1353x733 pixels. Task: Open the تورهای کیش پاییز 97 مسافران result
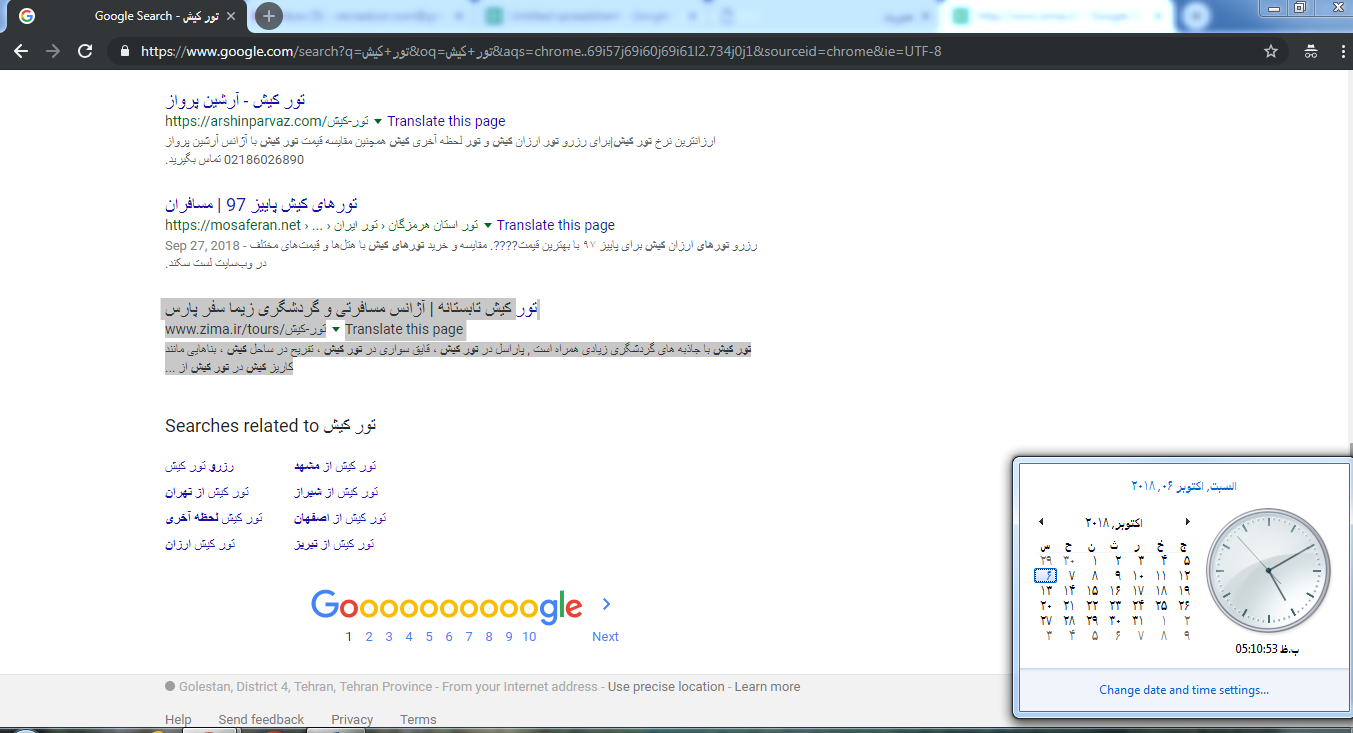[262, 204]
